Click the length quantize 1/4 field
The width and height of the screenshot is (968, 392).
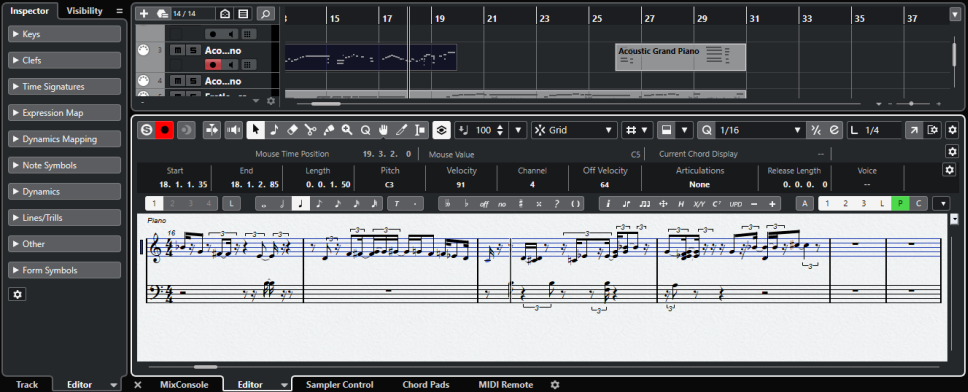[874, 130]
